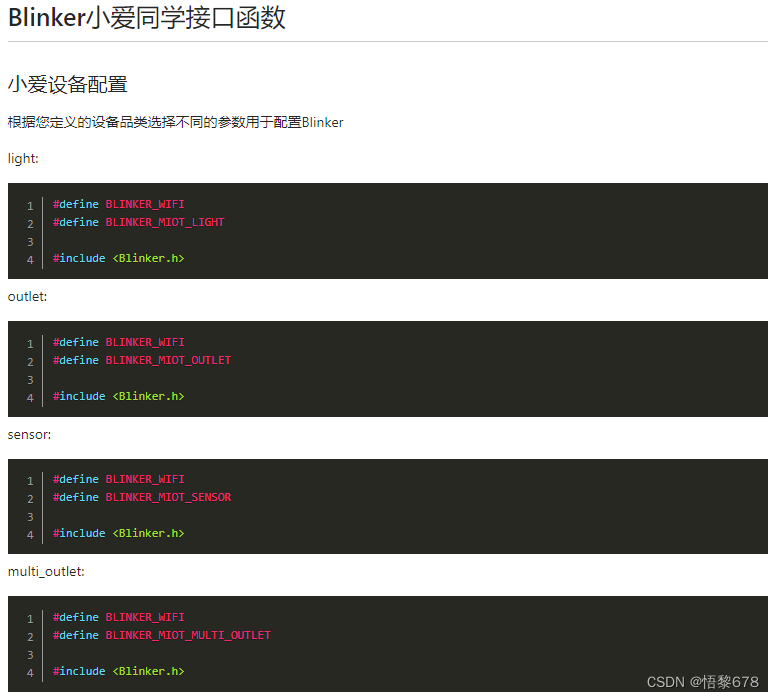Click BLINKER_MIOT_SENSOR in the sensor code block
The height and width of the screenshot is (699, 775).
pos(168,497)
